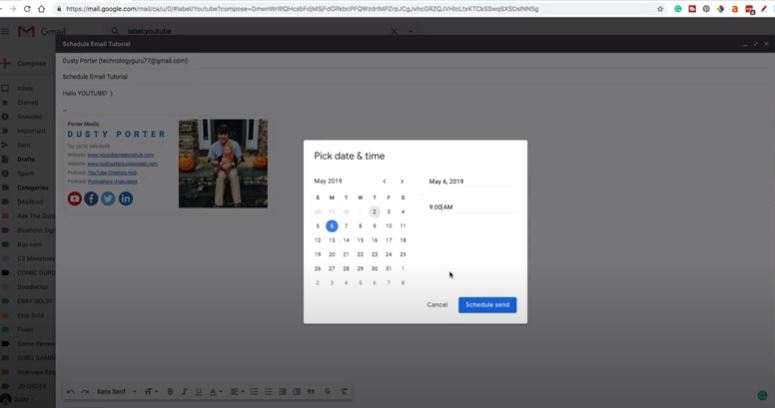This screenshot has height=408, width=775.
Task: Click the quote formatting icon
Action: pos(311,392)
